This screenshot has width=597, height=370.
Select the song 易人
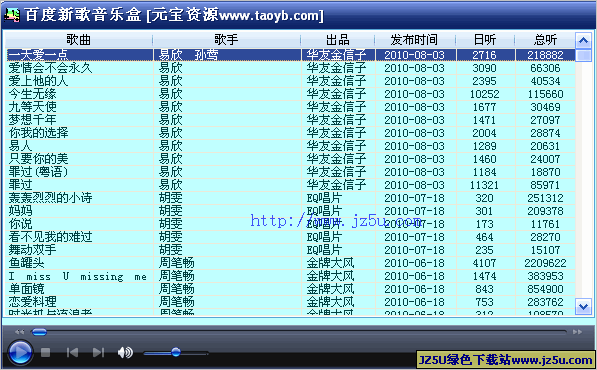click(x=20, y=146)
